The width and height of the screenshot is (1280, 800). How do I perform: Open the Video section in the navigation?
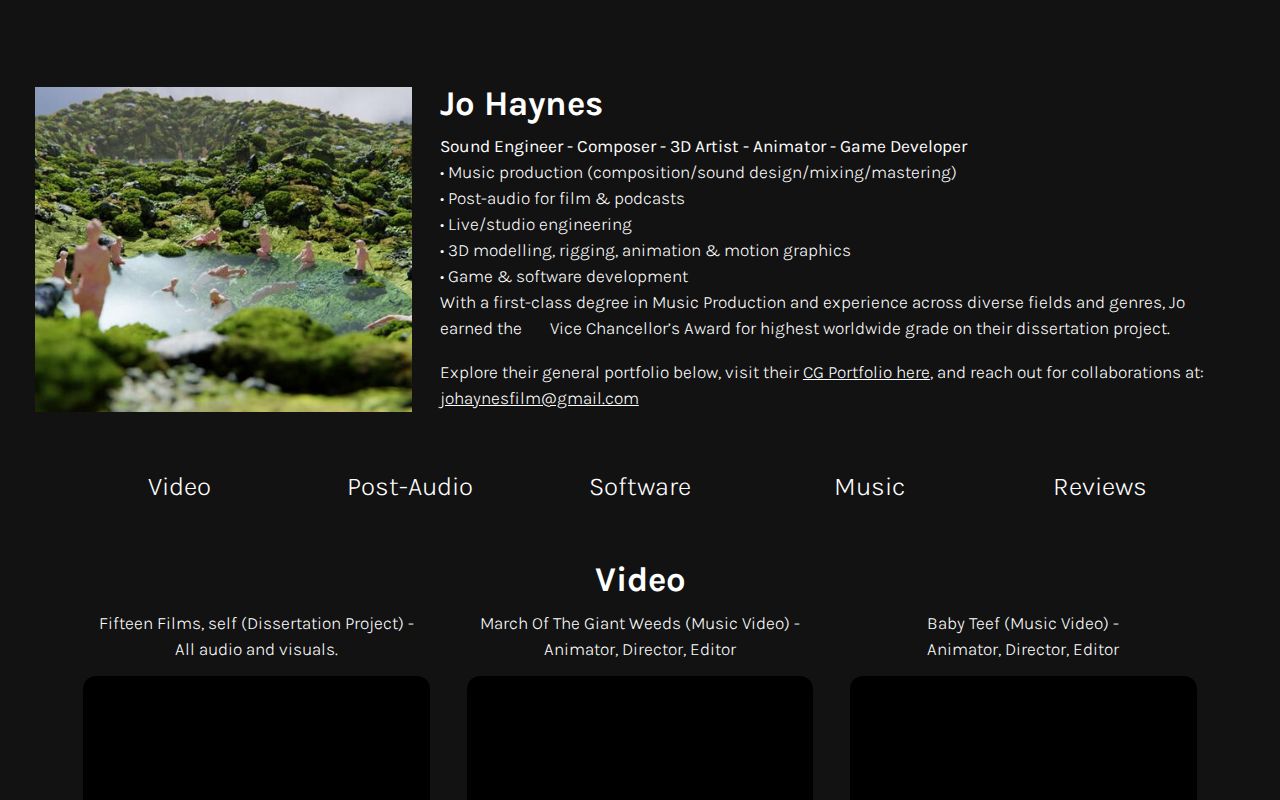179,487
